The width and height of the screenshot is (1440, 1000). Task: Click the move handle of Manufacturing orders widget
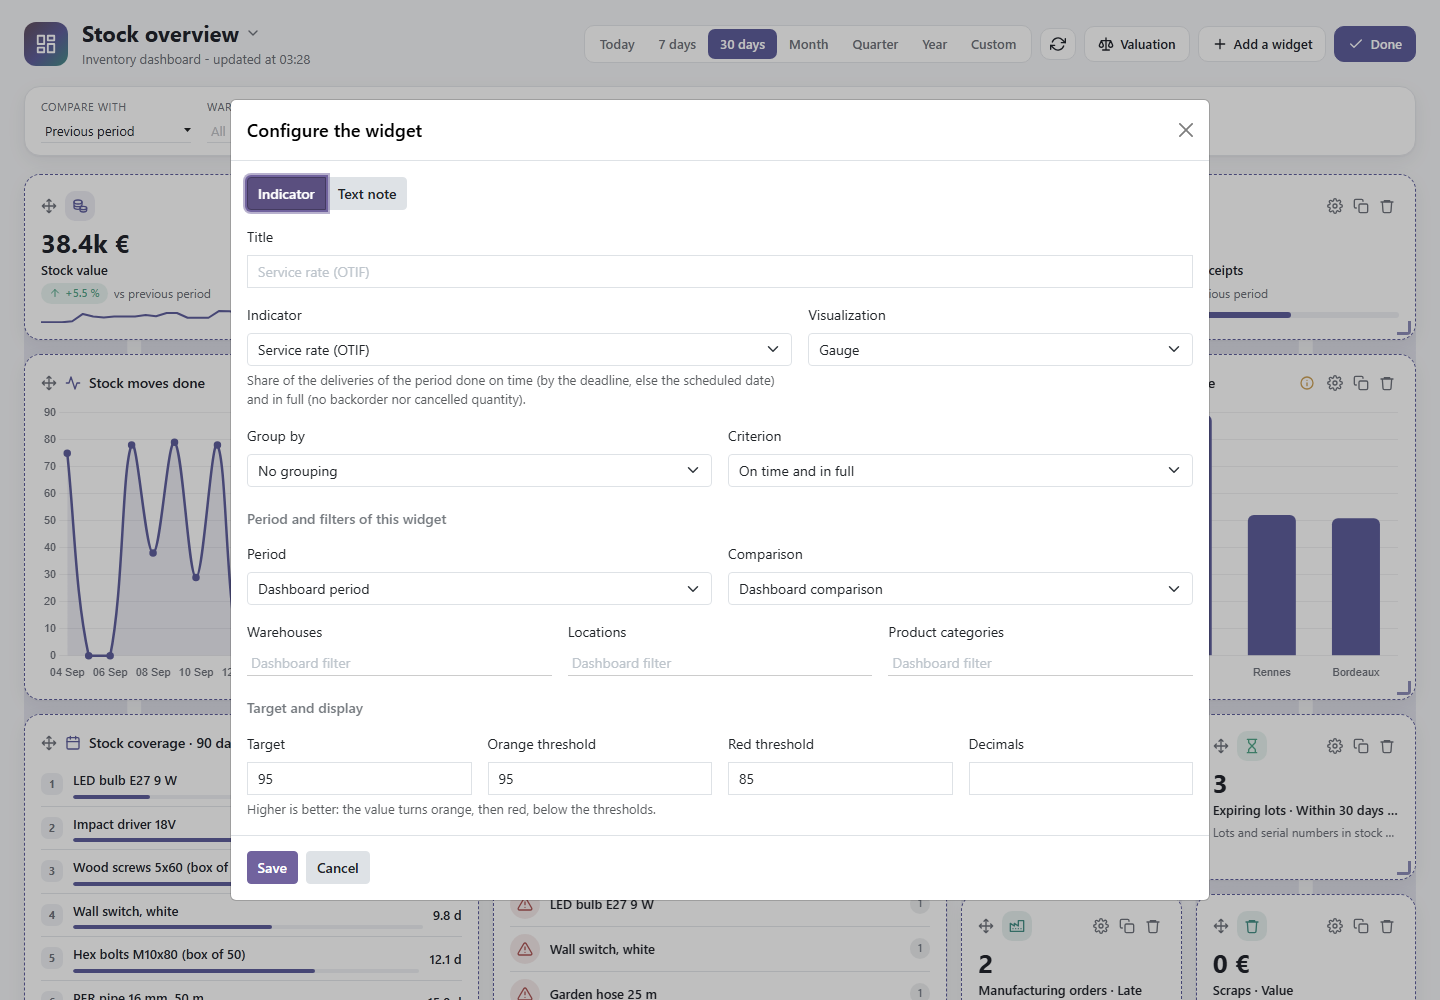pos(986,926)
